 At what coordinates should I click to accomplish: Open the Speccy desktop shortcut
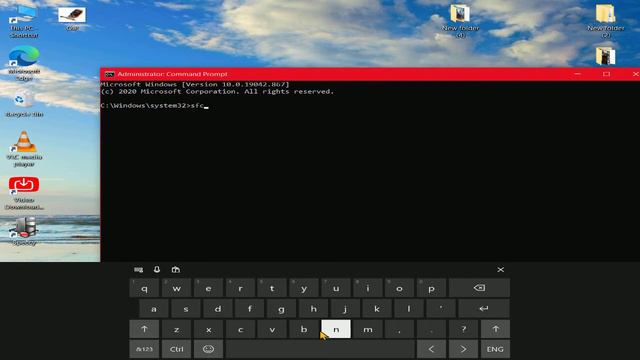coord(24,231)
